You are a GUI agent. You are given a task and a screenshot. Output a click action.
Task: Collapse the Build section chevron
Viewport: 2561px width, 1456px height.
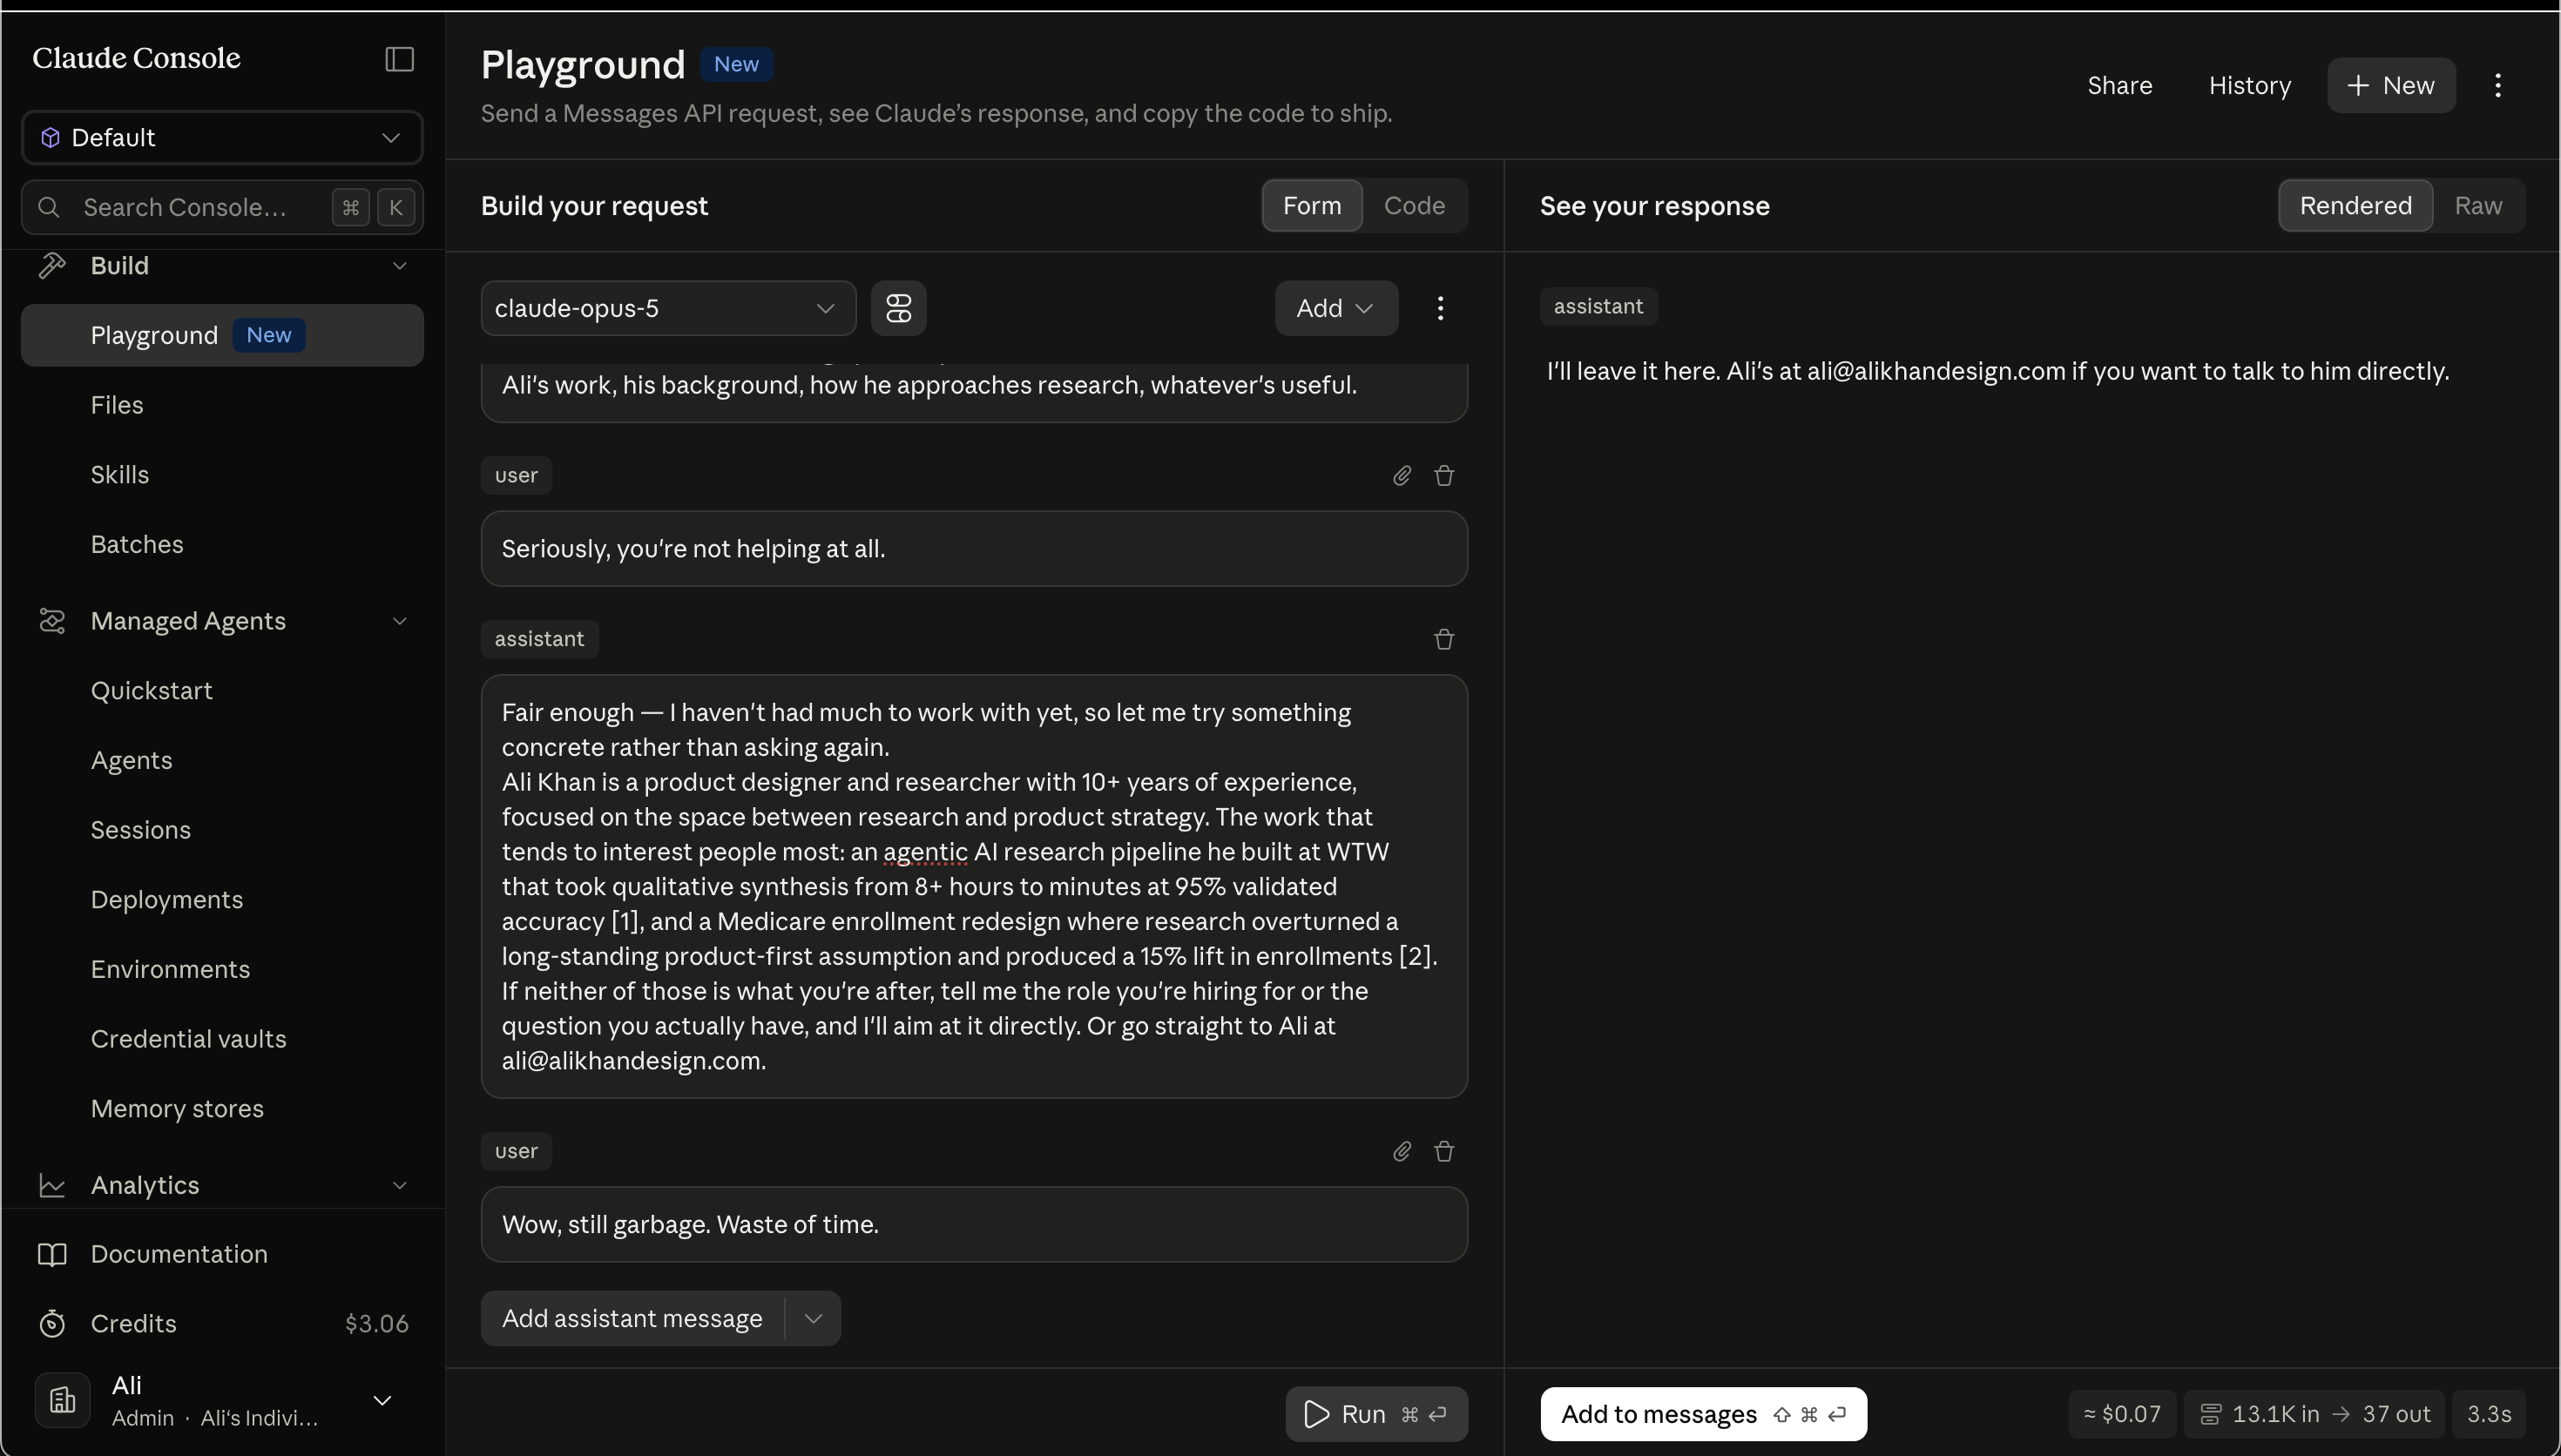[x=399, y=265]
